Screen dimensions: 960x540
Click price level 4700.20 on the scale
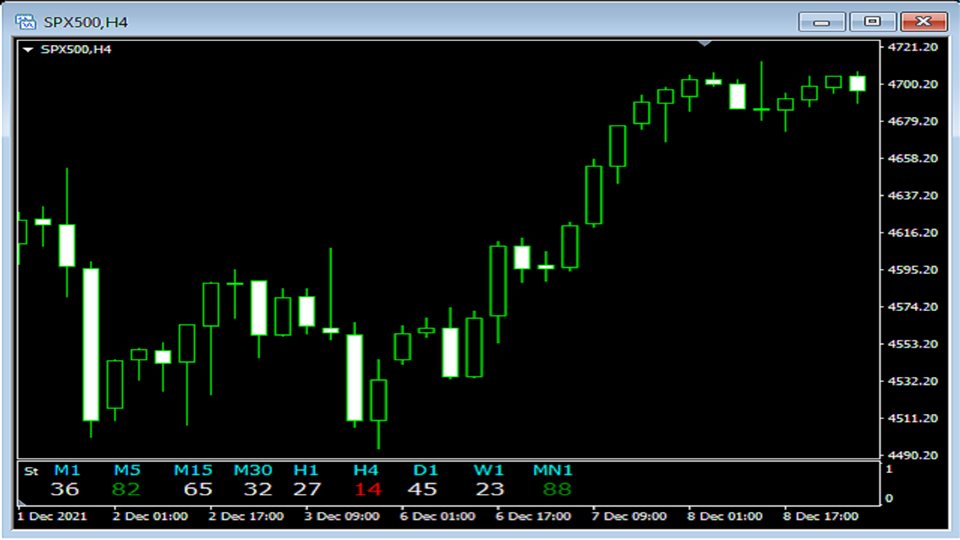pos(913,84)
